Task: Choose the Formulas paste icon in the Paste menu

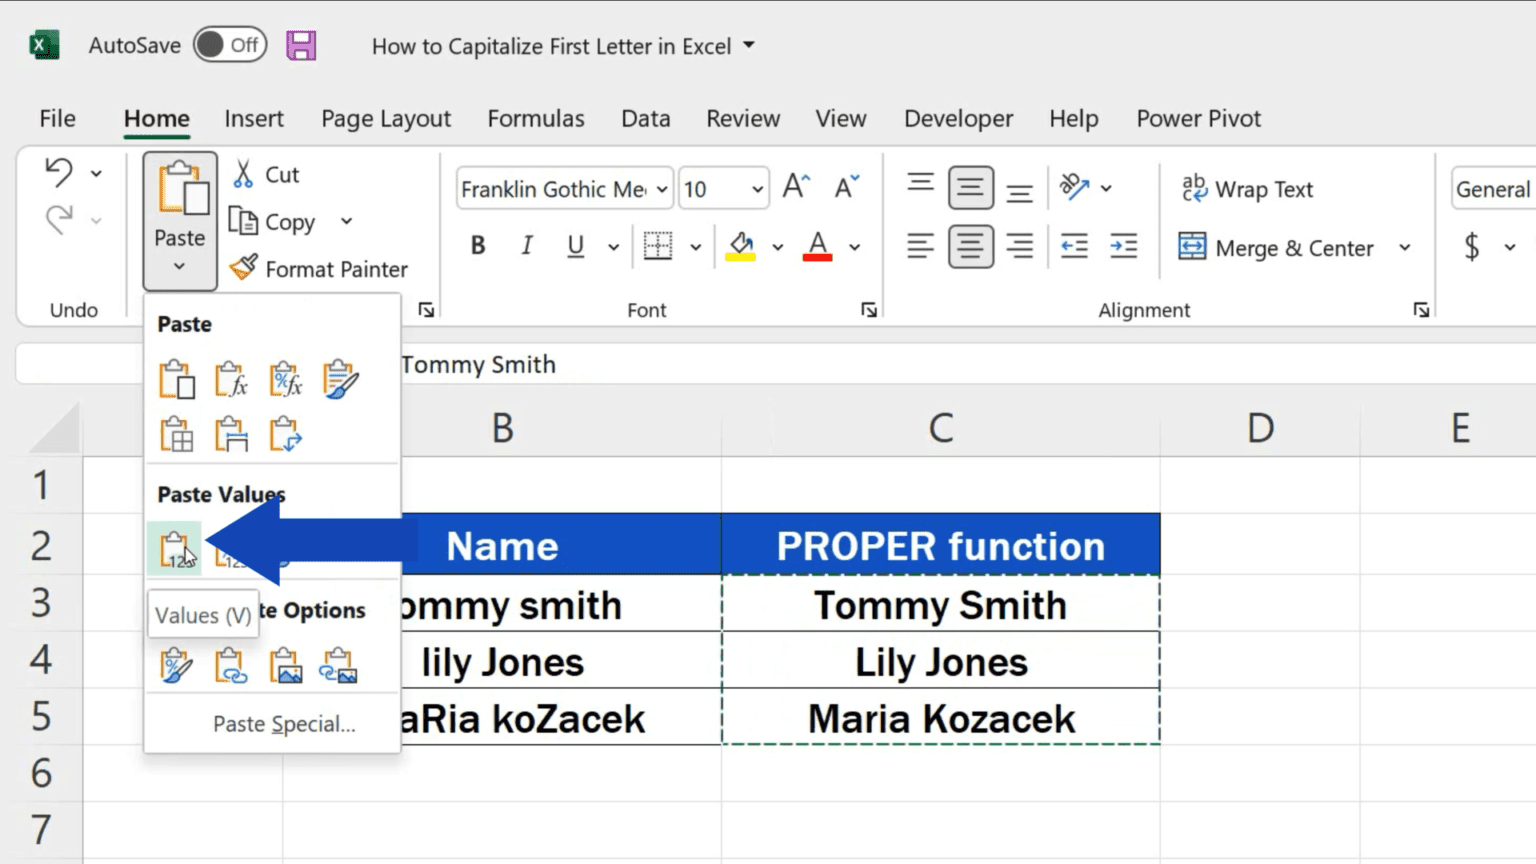Action: coord(231,380)
